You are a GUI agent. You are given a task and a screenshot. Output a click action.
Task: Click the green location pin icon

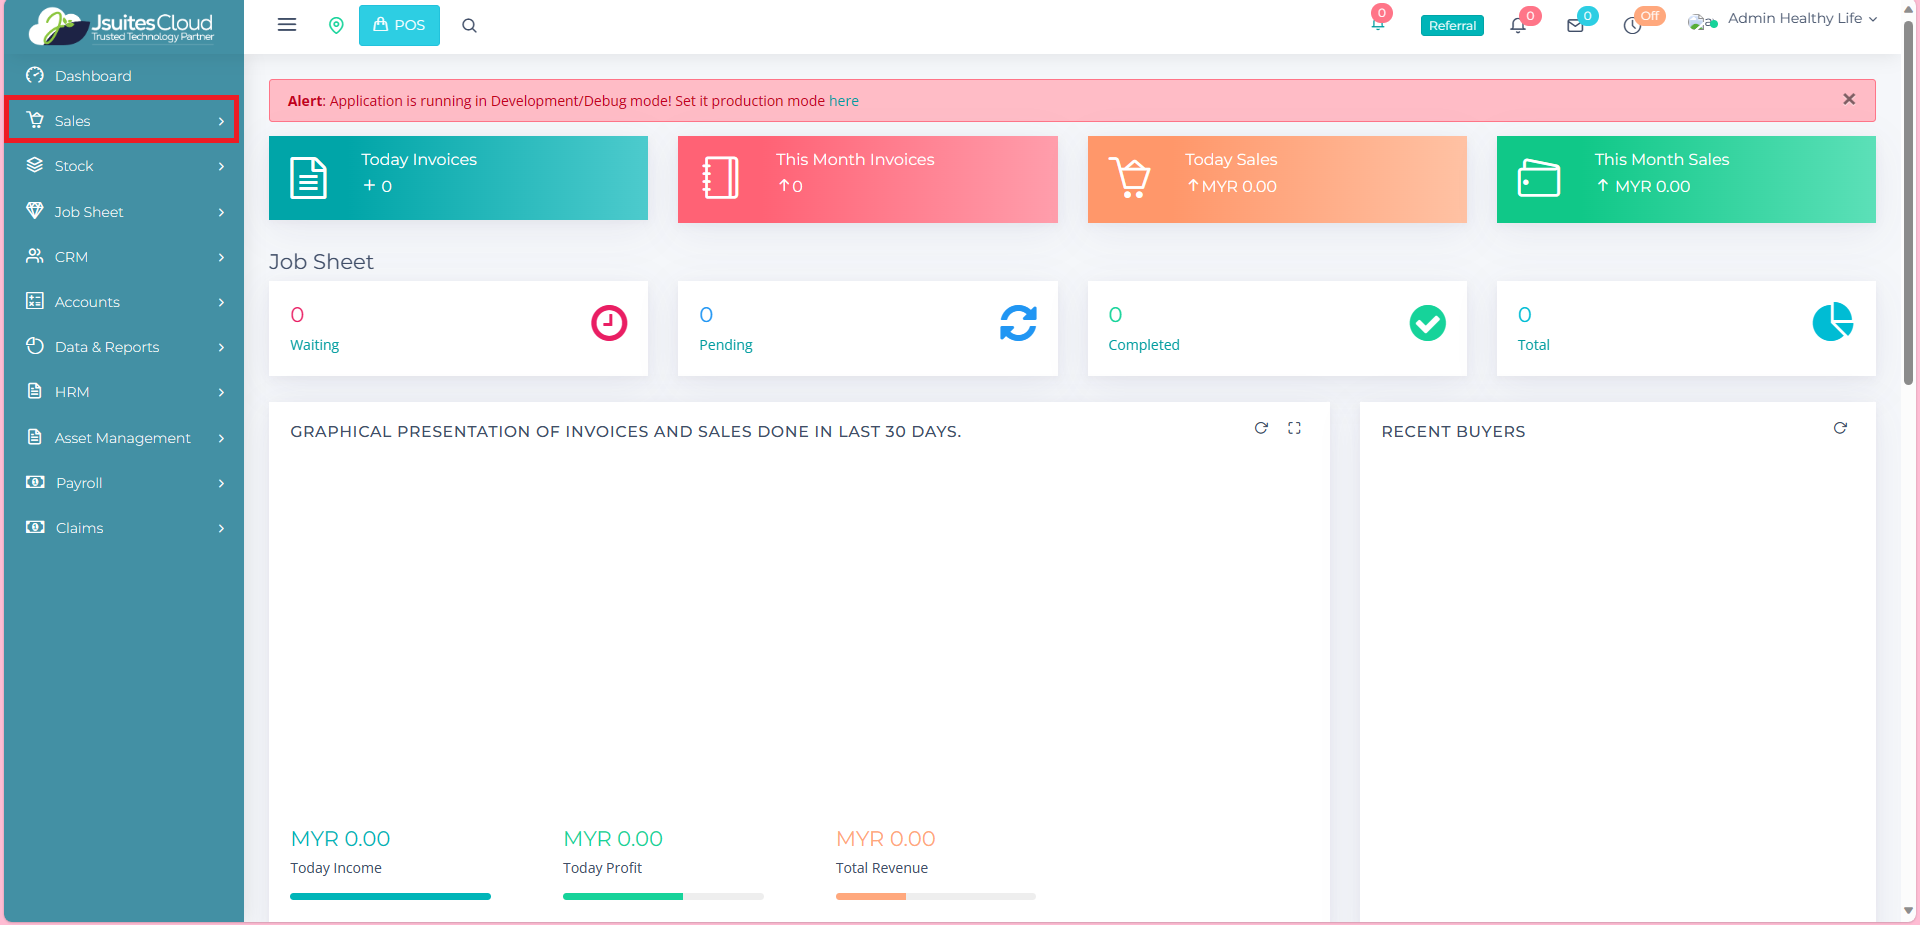tap(336, 25)
